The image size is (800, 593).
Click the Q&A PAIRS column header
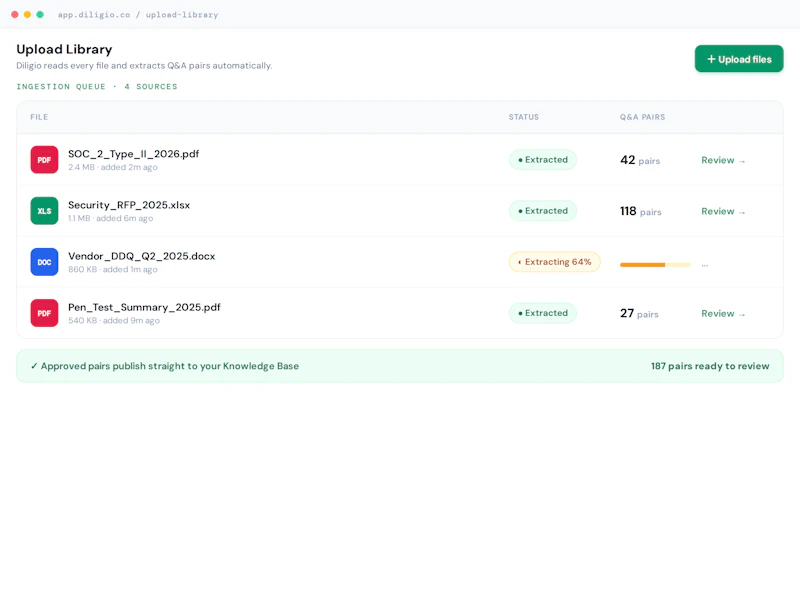tap(642, 117)
